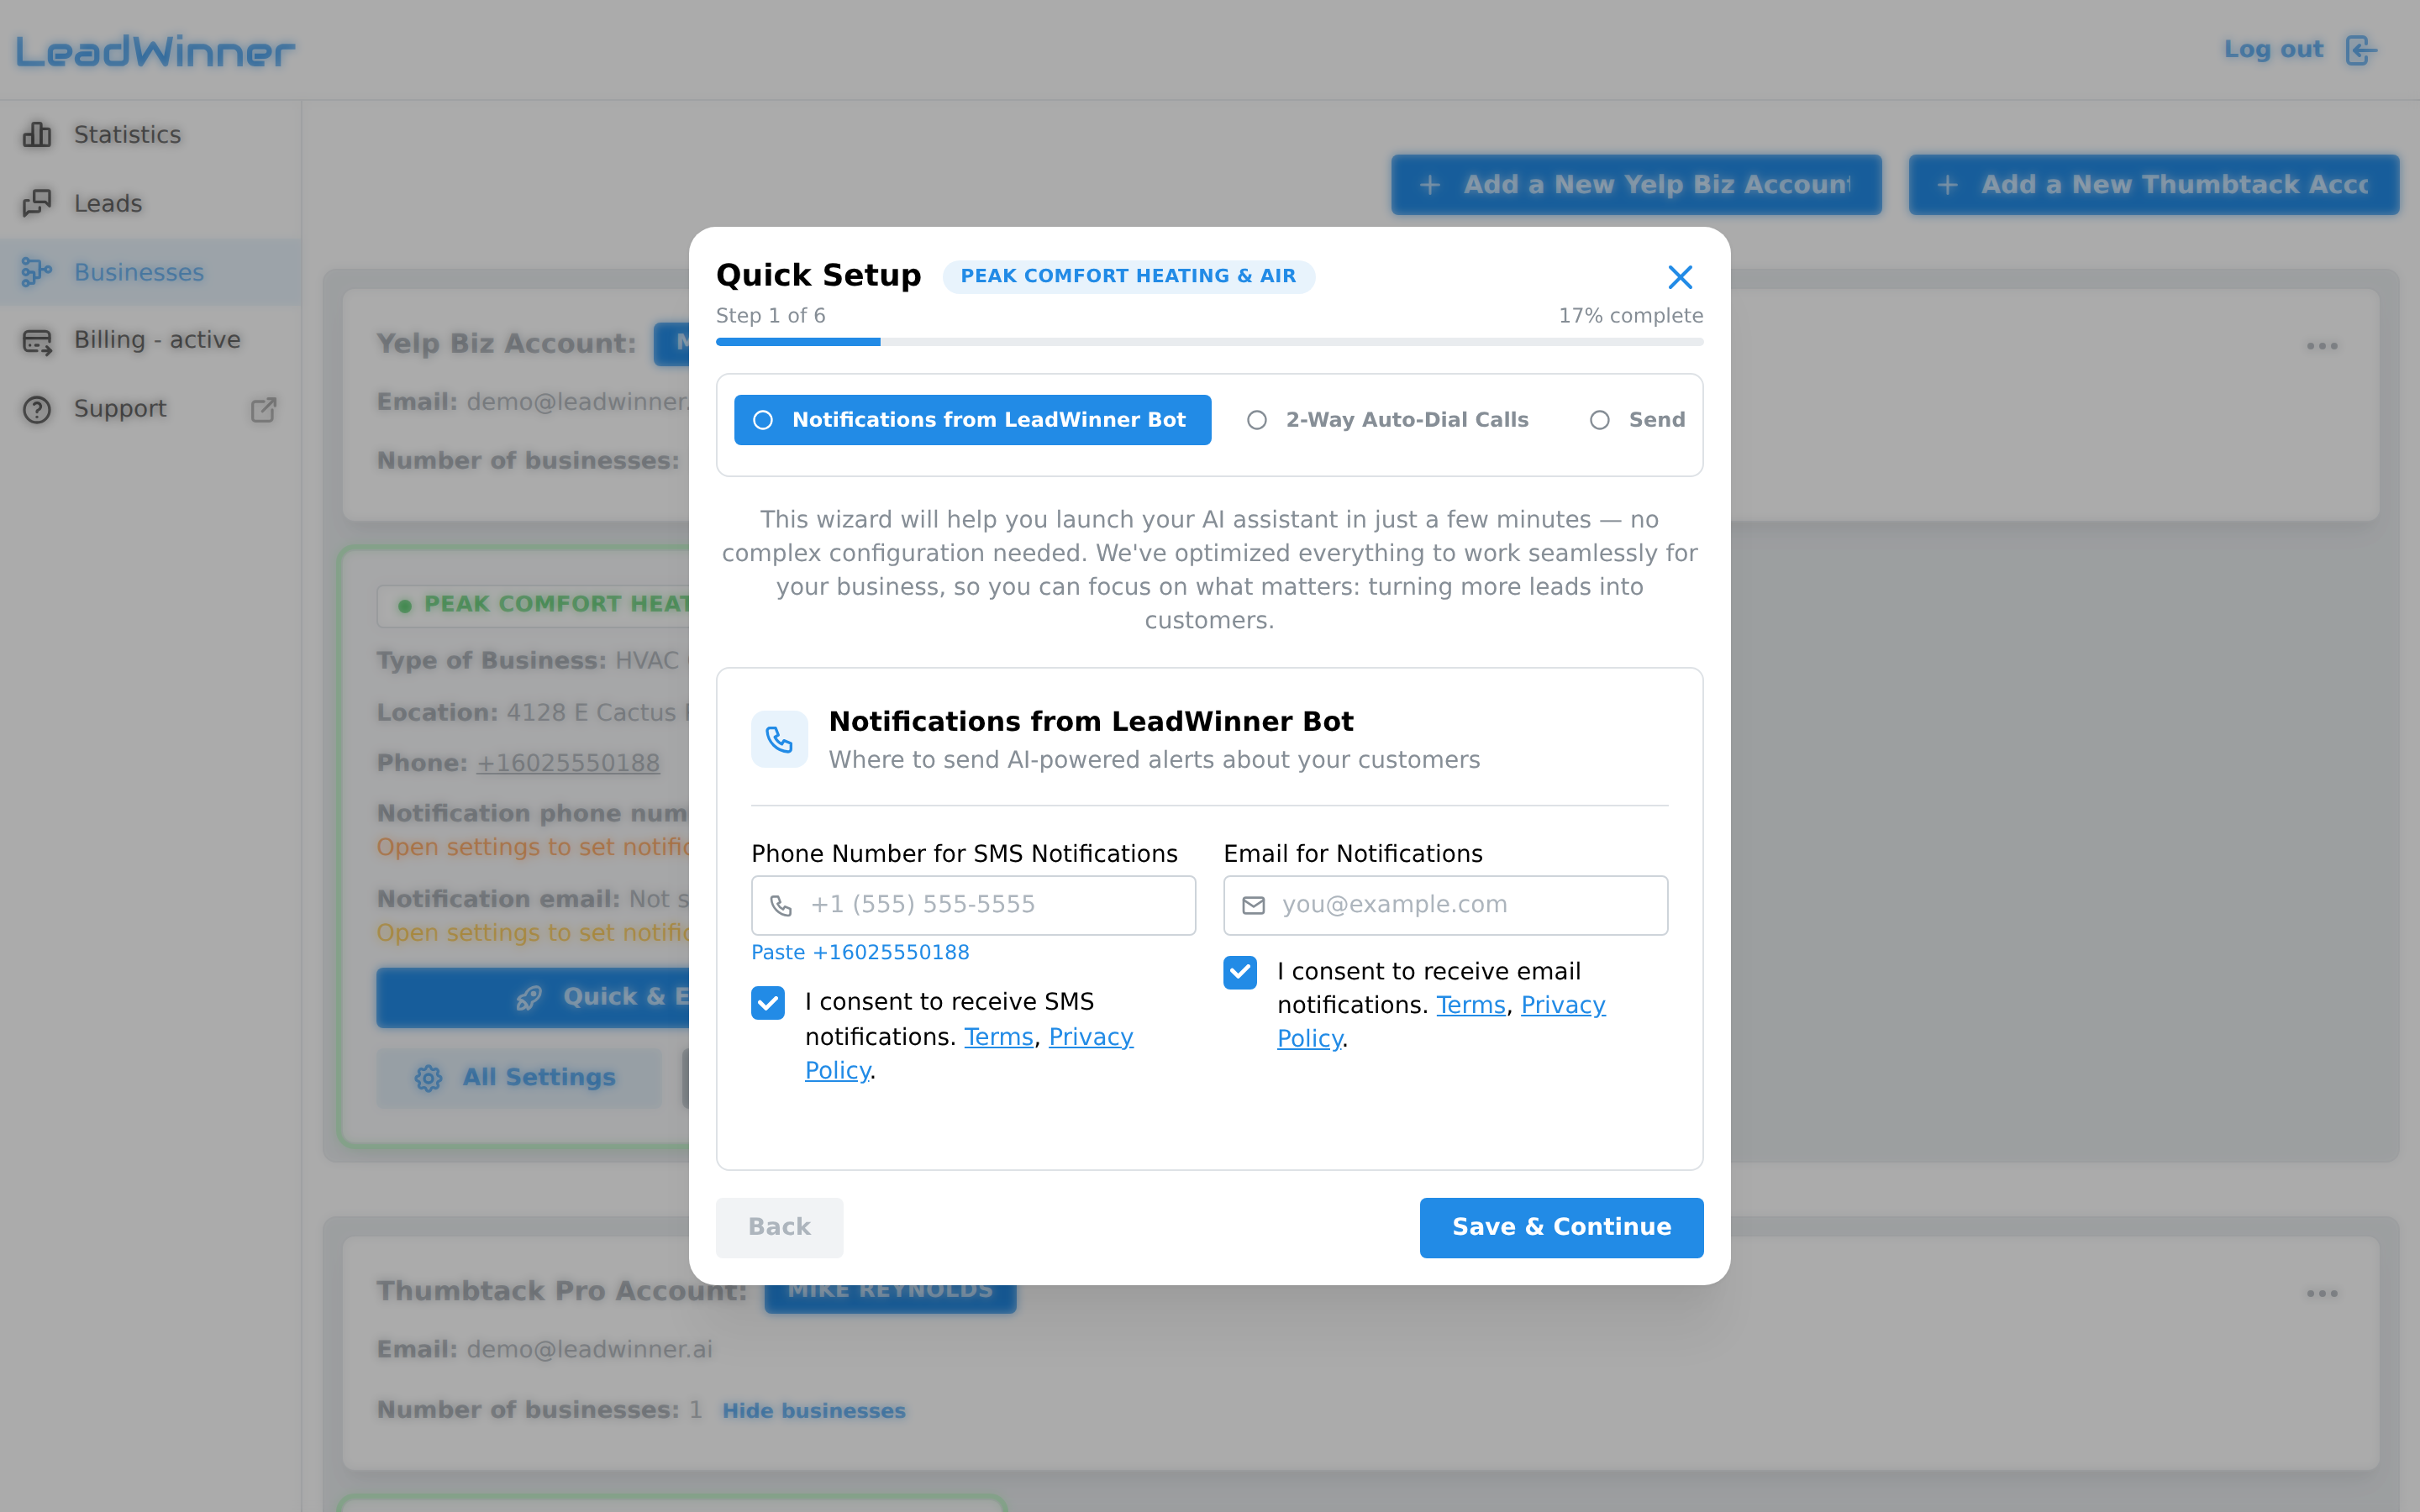
Task: Select the Send step option
Action: (x=1637, y=420)
